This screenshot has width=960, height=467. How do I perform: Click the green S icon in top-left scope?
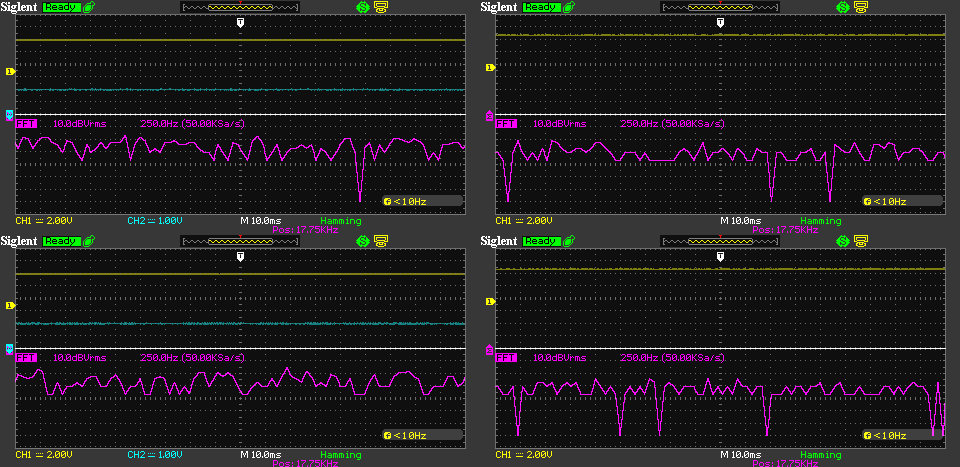tap(362, 7)
